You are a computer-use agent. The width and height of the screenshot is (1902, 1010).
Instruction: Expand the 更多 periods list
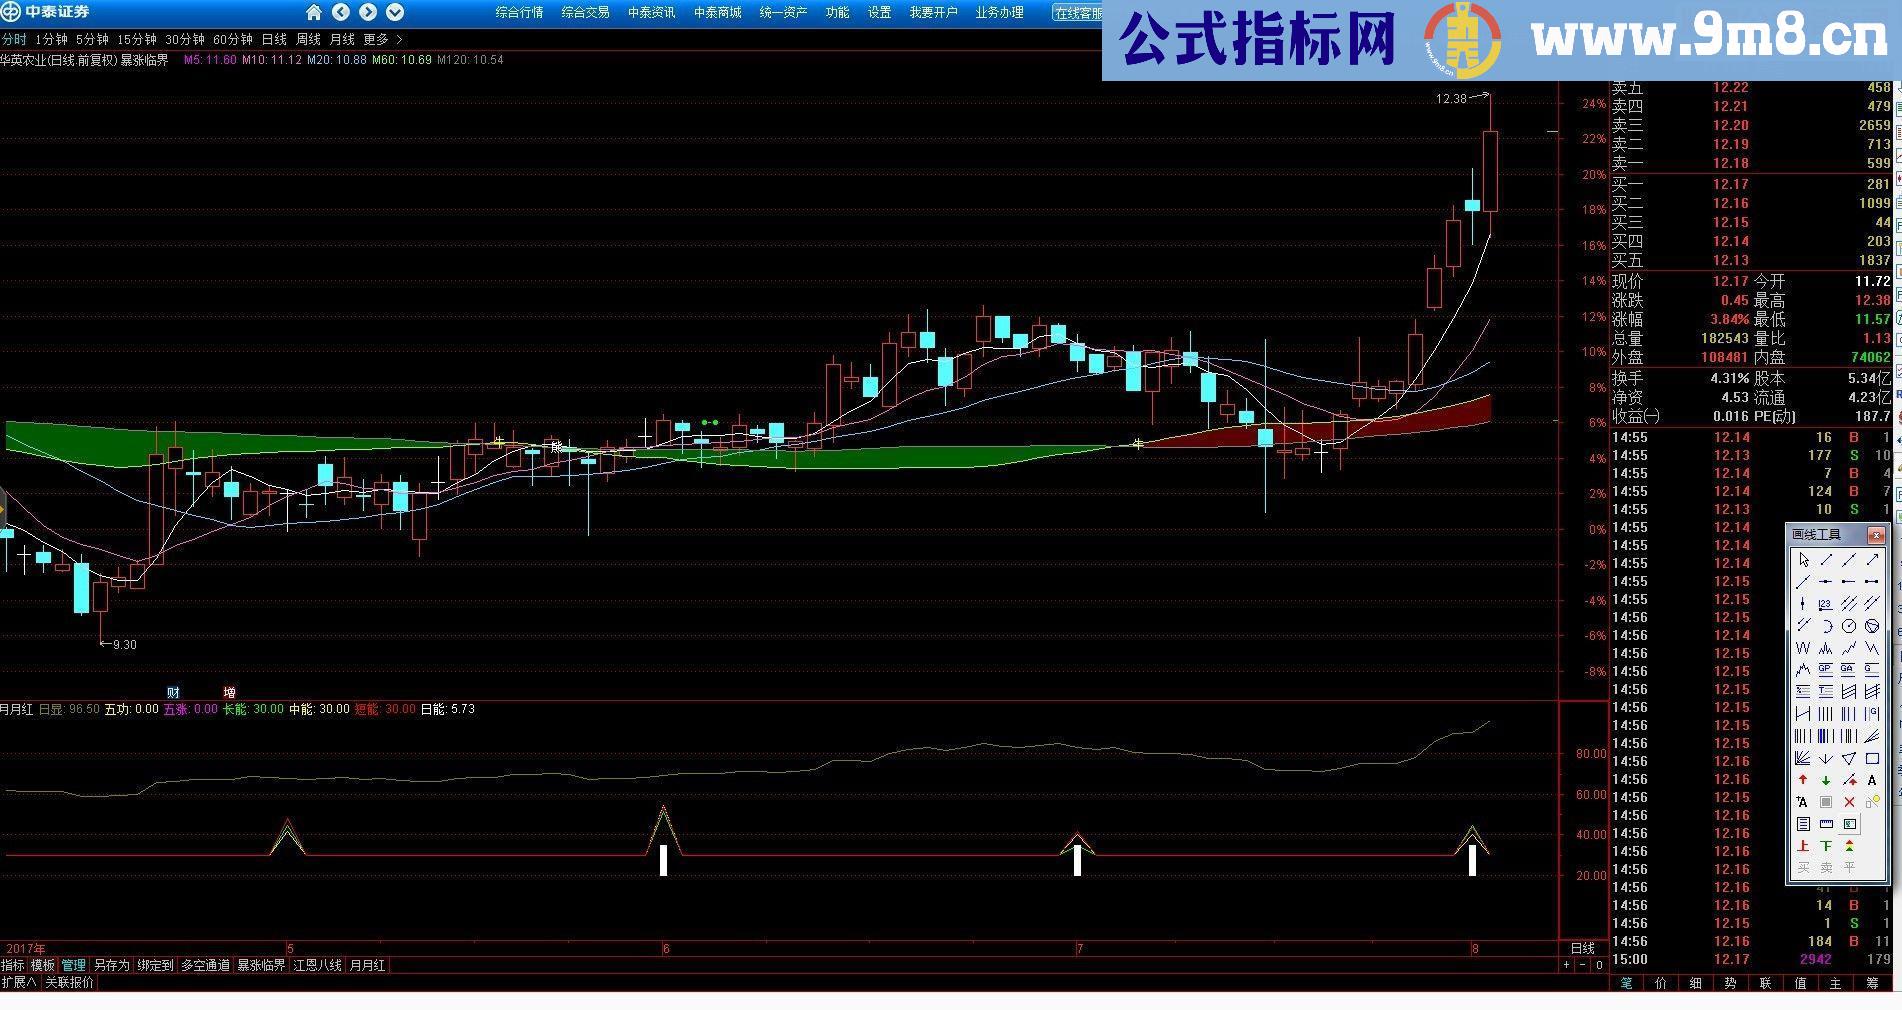(x=382, y=39)
